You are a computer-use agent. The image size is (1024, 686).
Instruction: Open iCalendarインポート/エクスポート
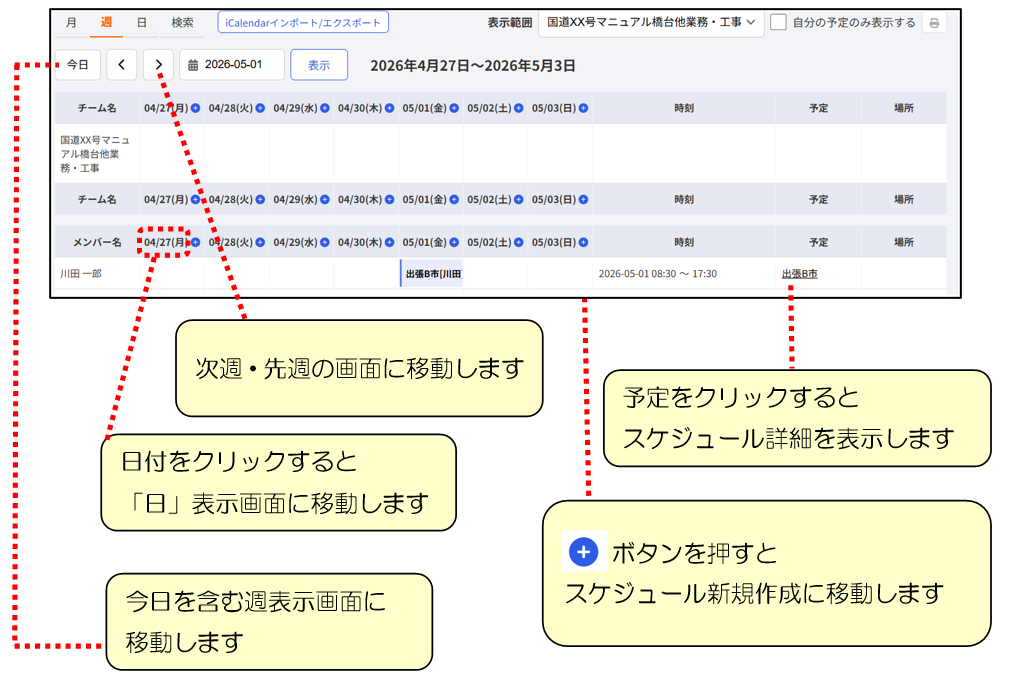click(303, 22)
